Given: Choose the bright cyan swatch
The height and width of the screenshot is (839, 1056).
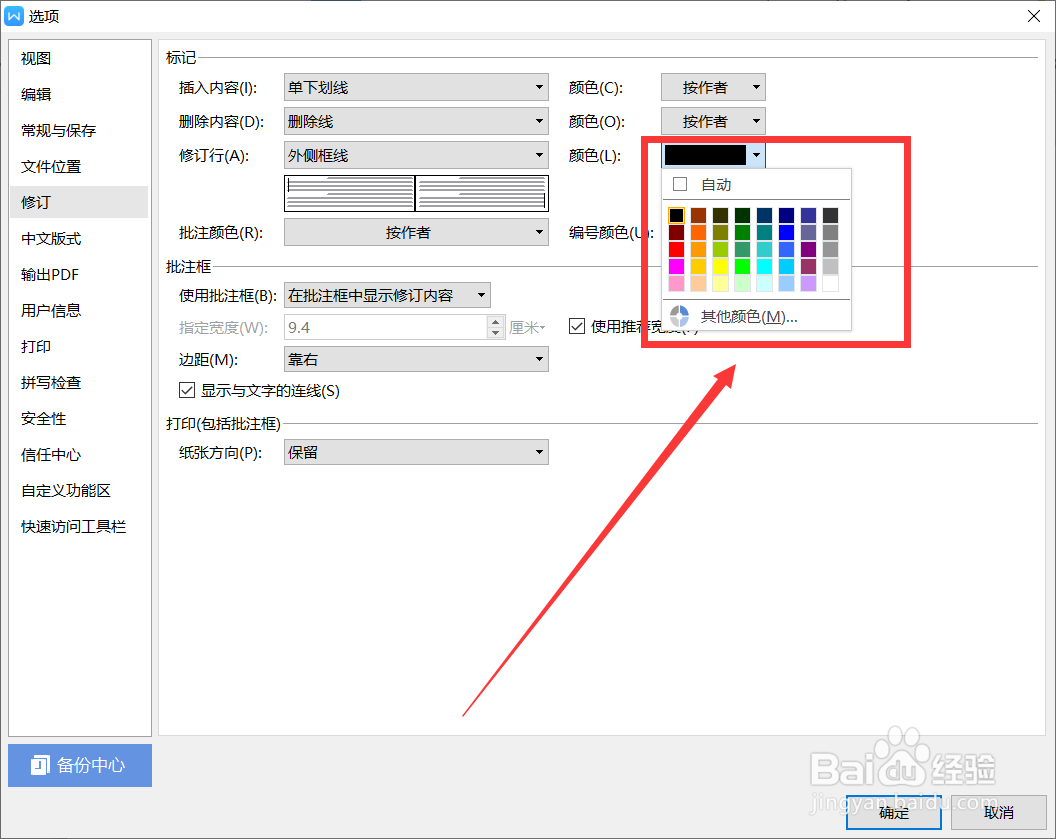Looking at the screenshot, I should click(x=764, y=267).
